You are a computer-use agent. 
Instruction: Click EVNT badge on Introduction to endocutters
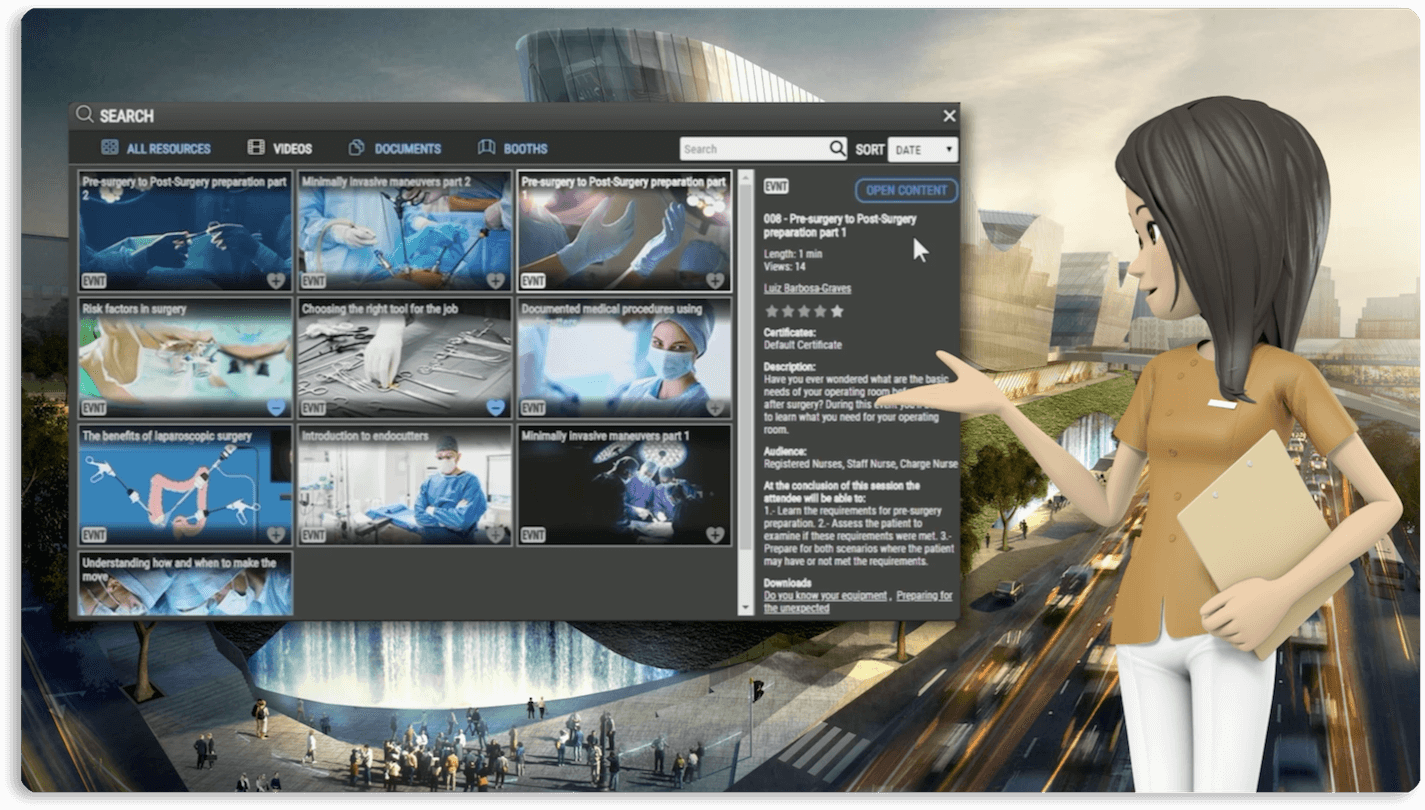click(x=314, y=536)
